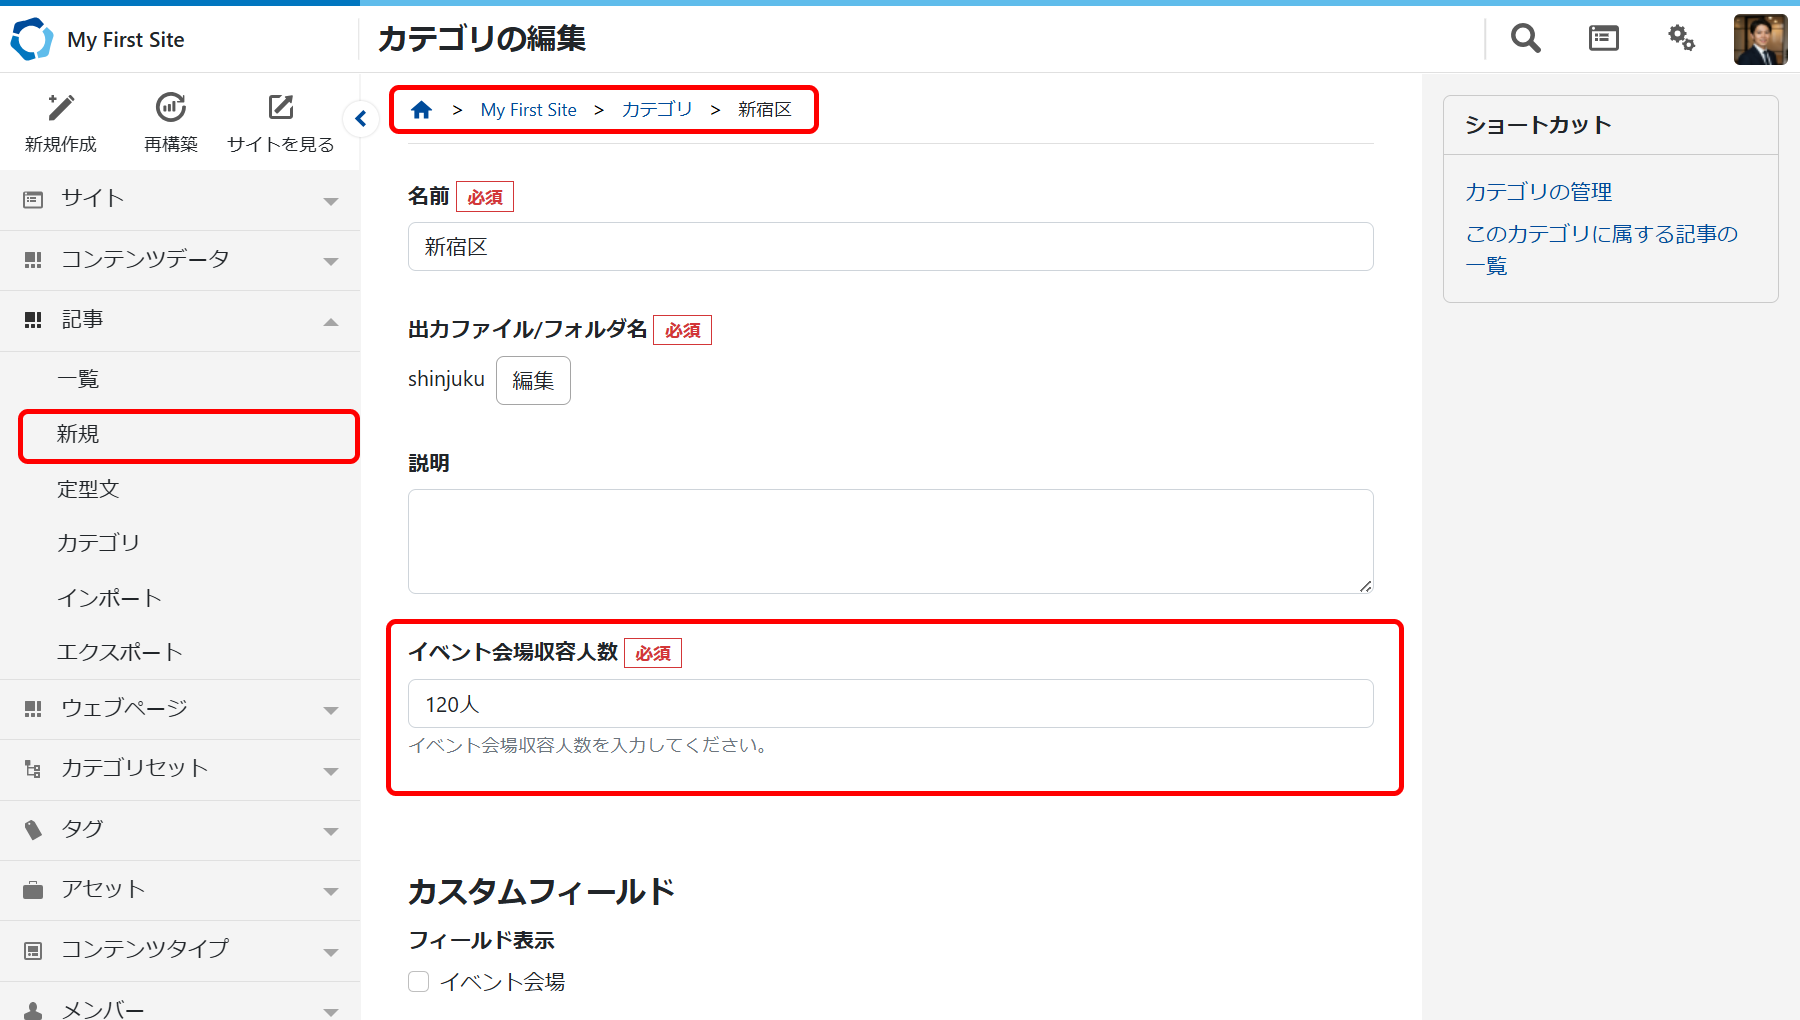Screen dimensions: 1800x1020
Task: Open the site list panel icon
Action: point(1603,39)
